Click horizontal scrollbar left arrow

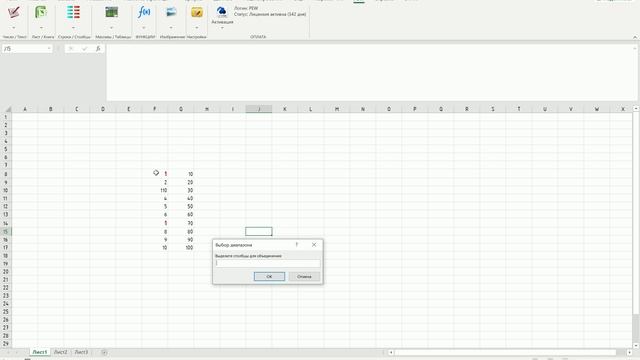click(x=391, y=352)
